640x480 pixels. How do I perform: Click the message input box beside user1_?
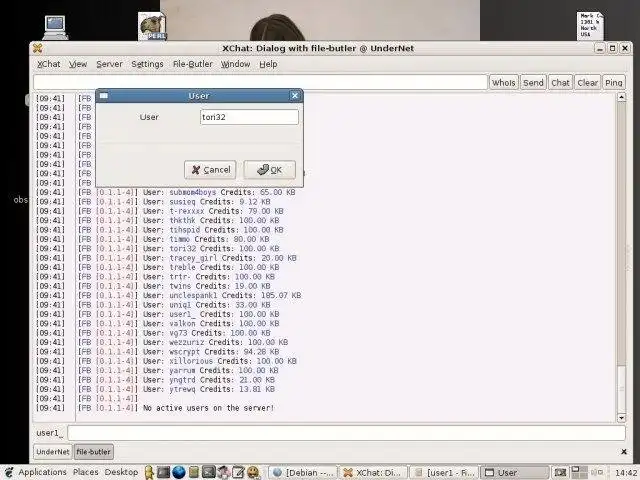pyautogui.click(x=346, y=433)
